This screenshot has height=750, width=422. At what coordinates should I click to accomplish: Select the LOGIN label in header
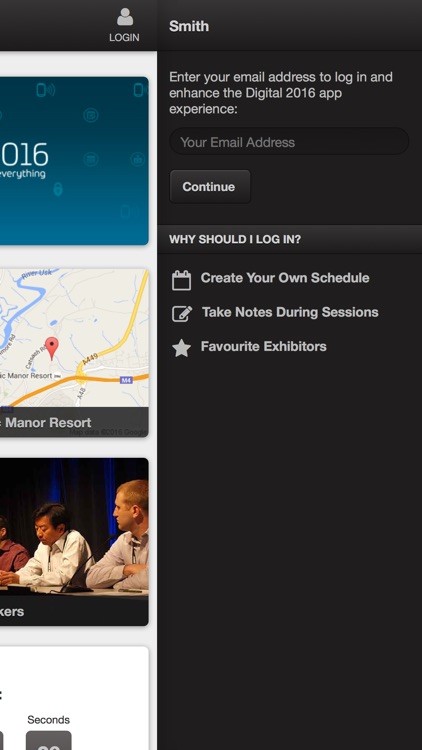[x=124, y=38]
